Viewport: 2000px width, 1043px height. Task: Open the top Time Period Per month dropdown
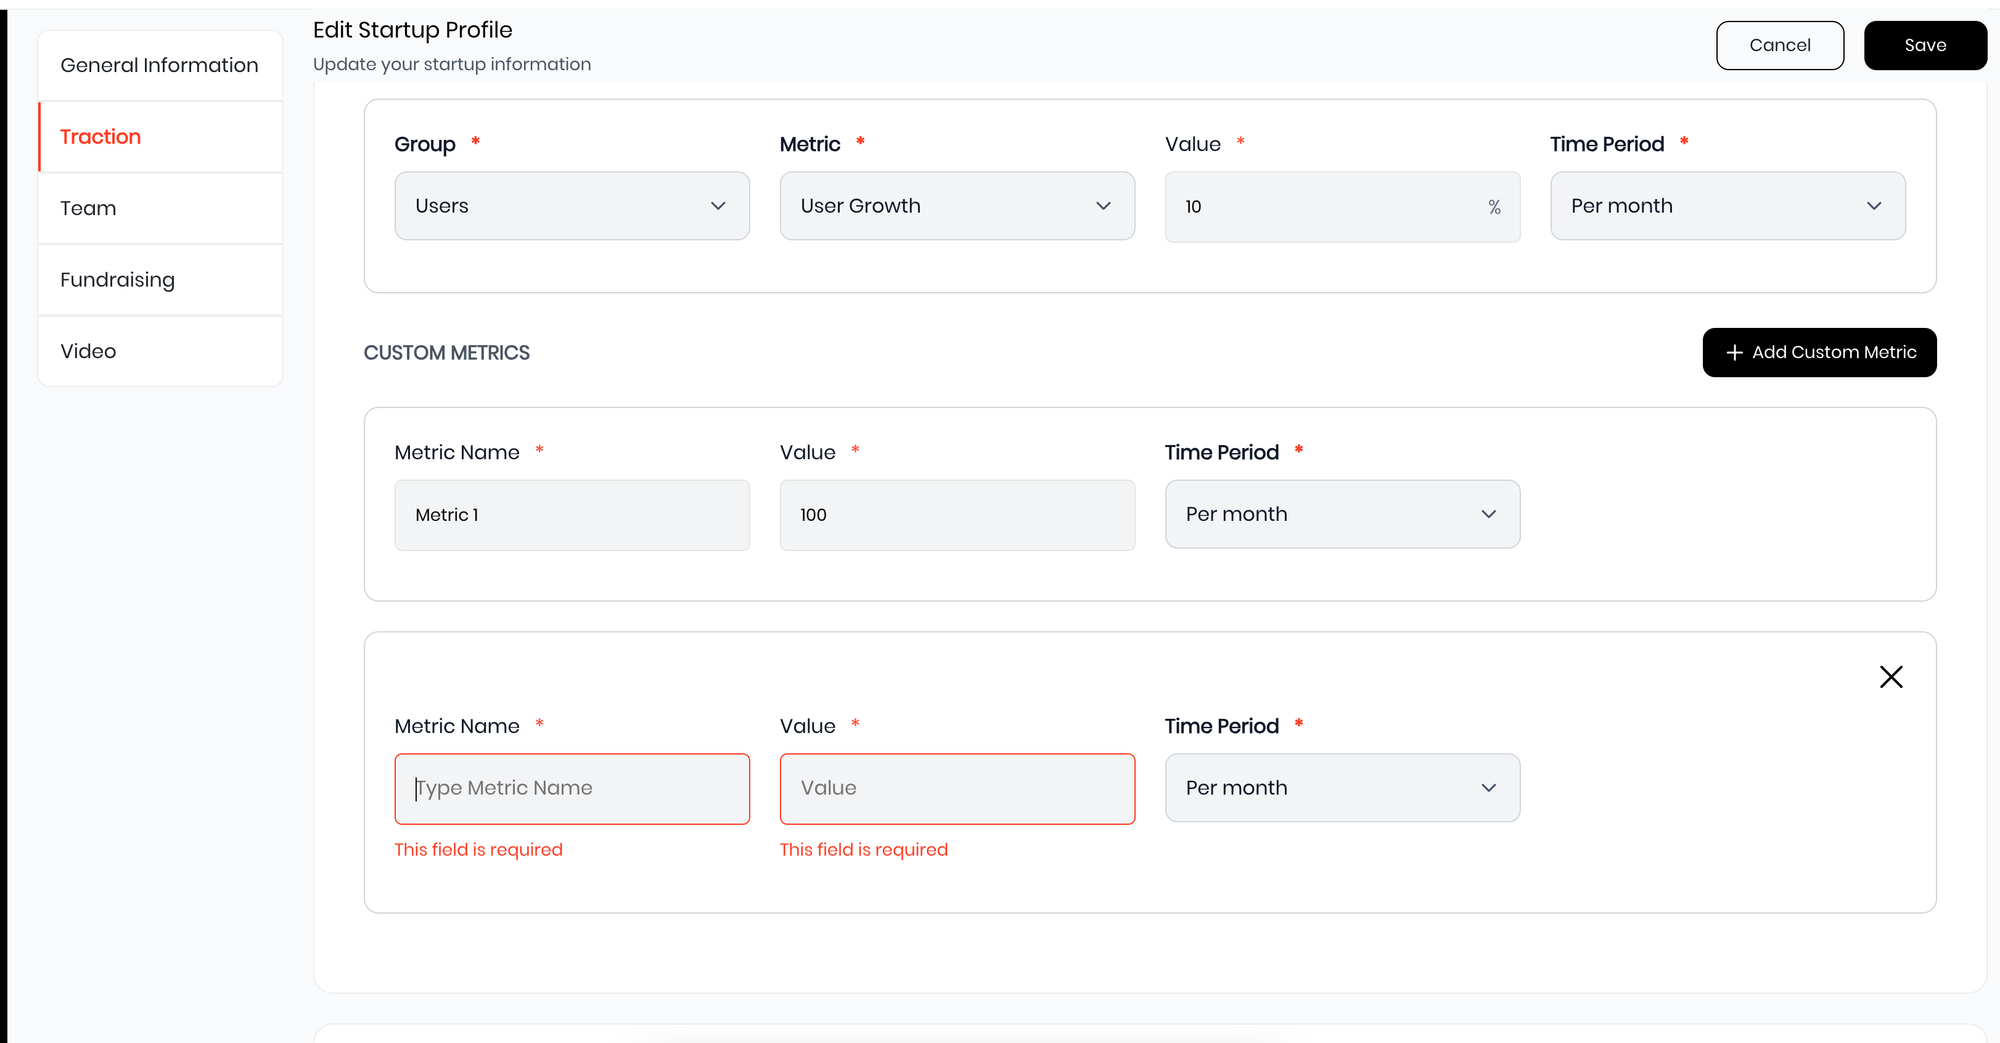click(x=1727, y=206)
